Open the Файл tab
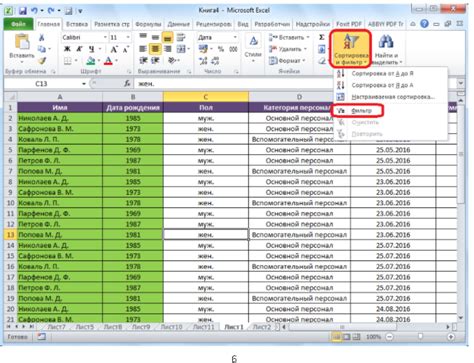The image size is (474, 363). point(18,24)
